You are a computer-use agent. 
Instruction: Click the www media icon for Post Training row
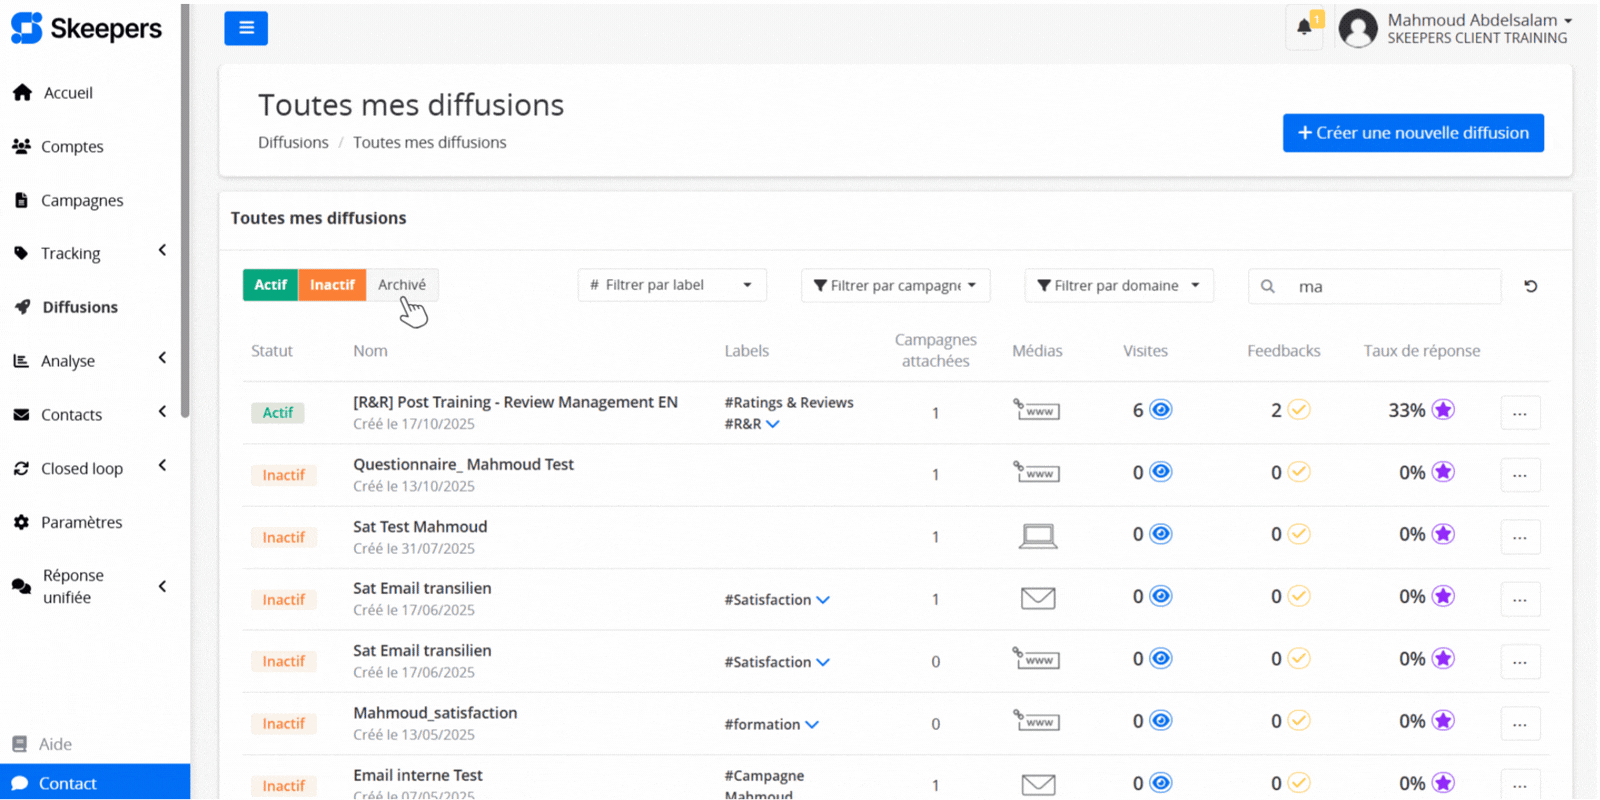pyautogui.click(x=1037, y=410)
